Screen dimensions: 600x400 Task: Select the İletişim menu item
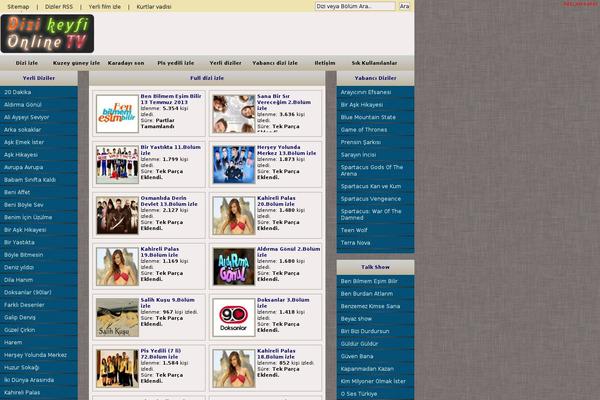point(325,63)
